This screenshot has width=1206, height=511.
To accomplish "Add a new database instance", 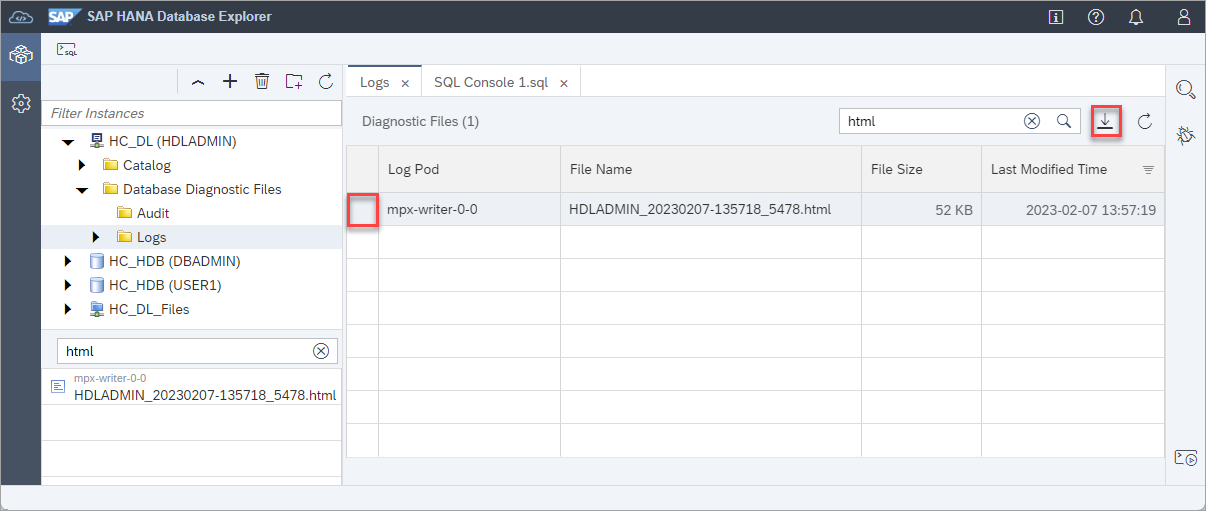I will pyautogui.click(x=230, y=81).
